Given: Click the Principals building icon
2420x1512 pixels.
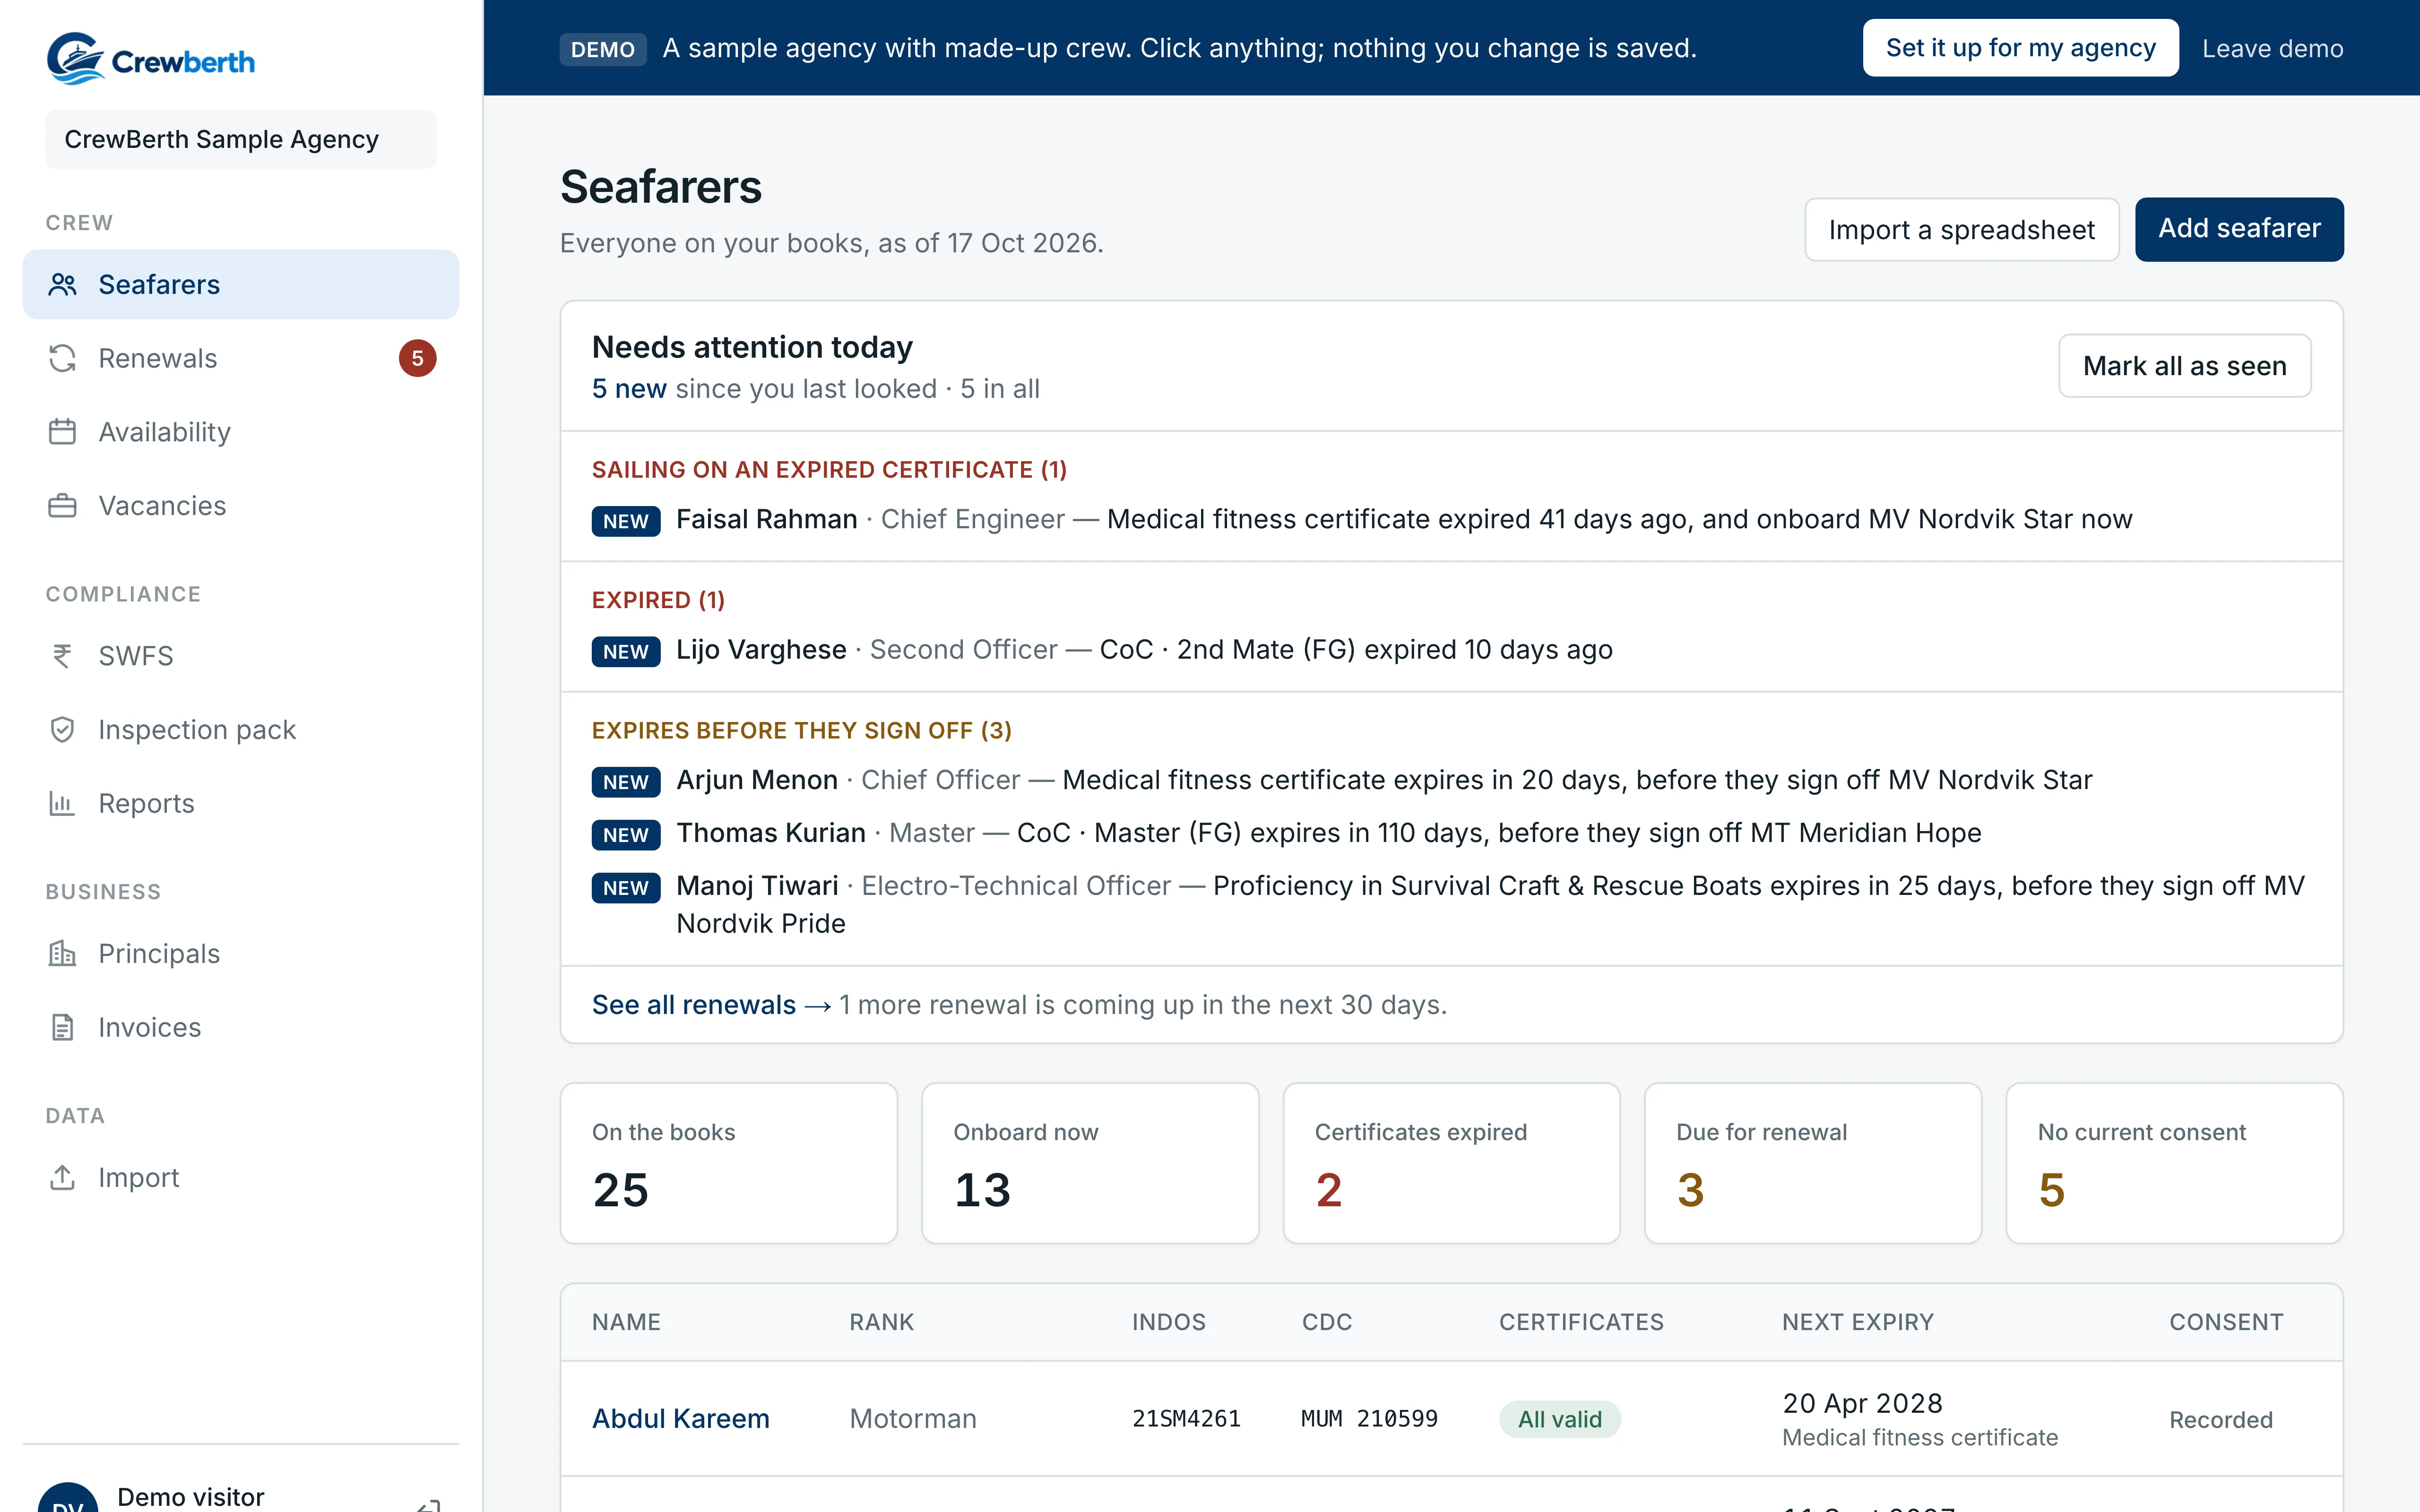Looking at the screenshot, I should click(62, 954).
